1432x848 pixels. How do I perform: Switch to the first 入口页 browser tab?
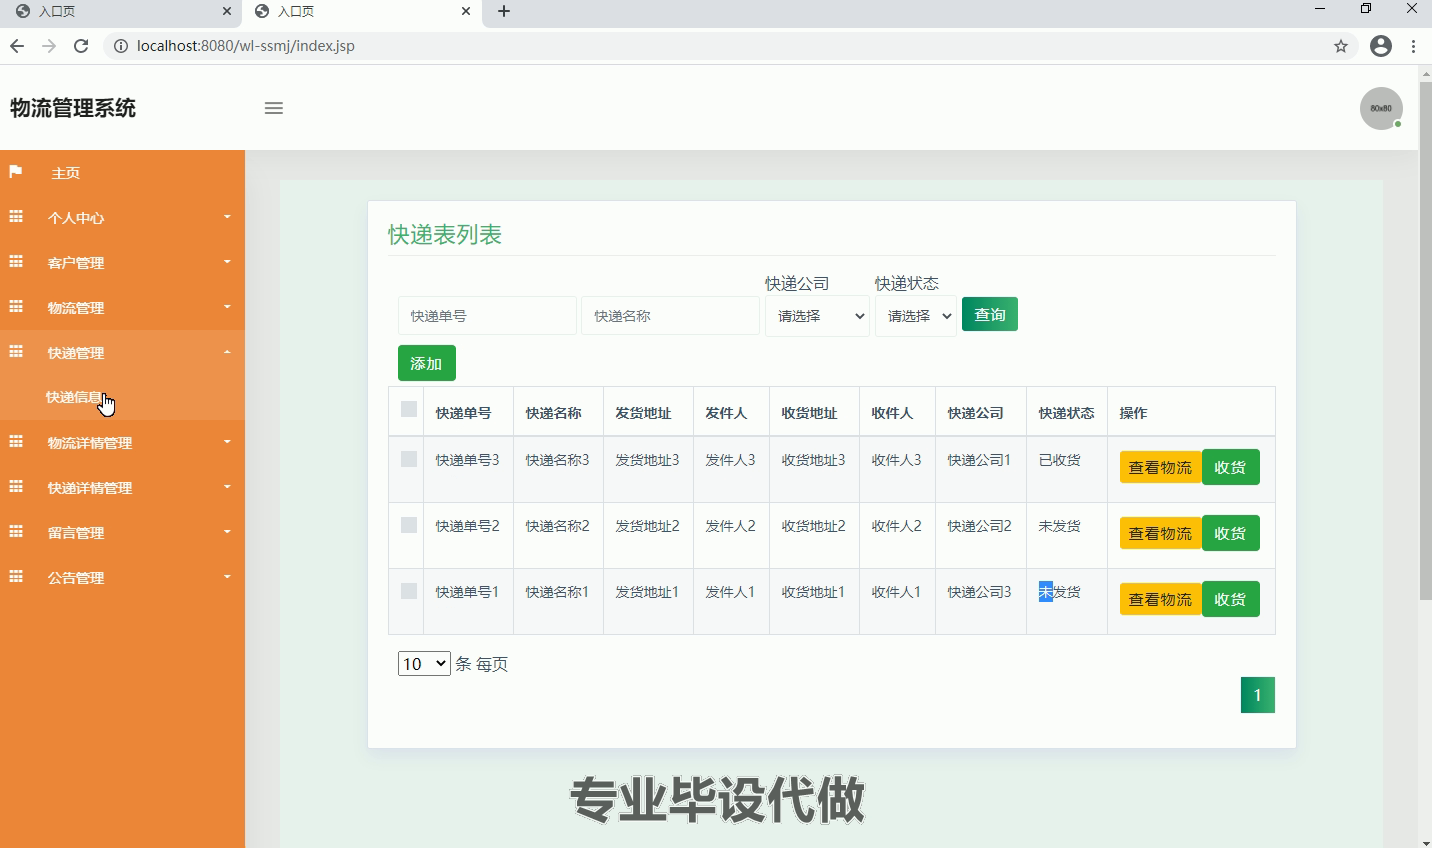[120, 11]
